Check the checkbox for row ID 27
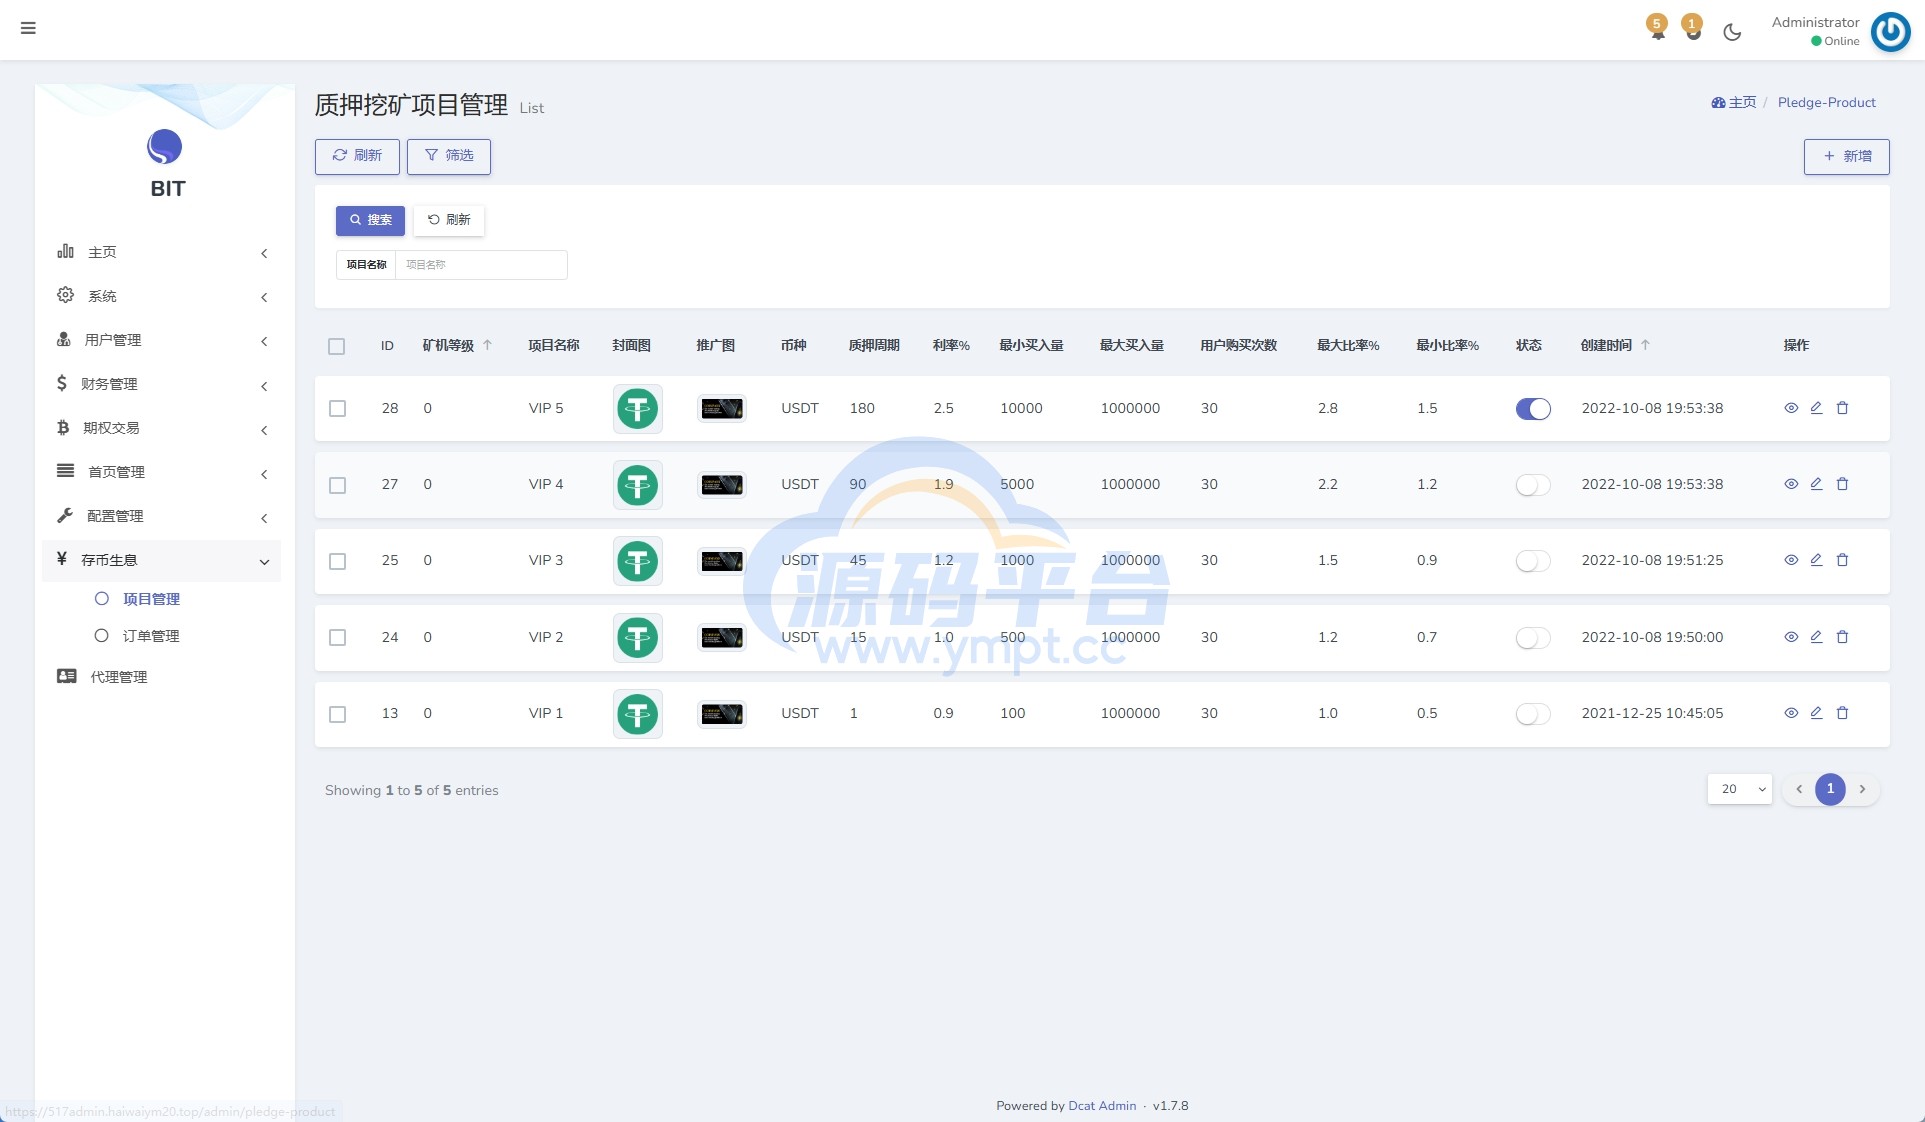 (x=337, y=485)
